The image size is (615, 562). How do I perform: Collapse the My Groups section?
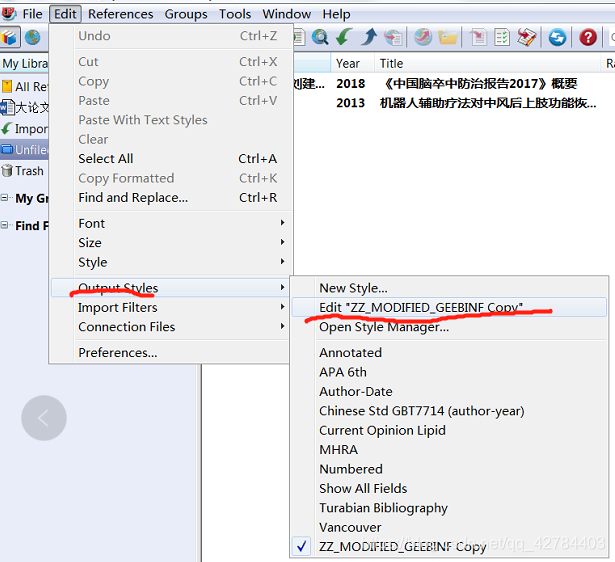4,198
